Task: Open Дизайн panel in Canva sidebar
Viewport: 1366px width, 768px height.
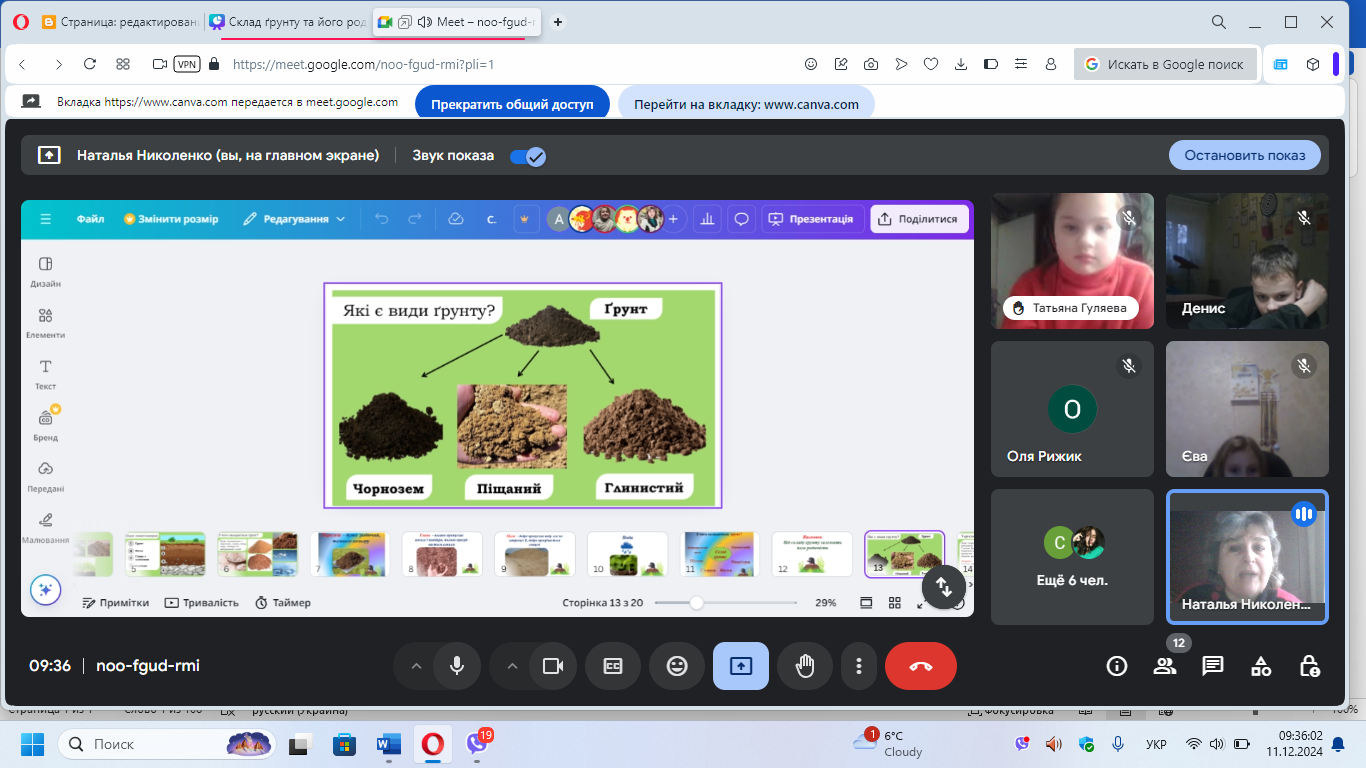Action: click(x=45, y=271)
